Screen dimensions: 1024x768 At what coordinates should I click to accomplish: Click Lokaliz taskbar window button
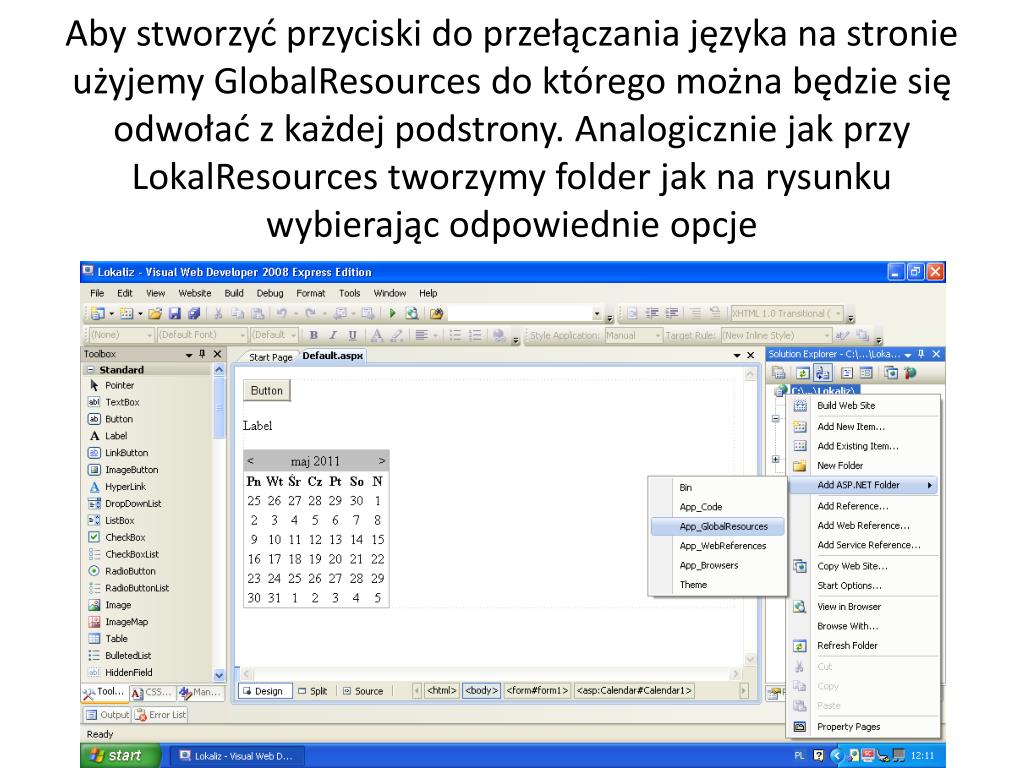[236, 756]
